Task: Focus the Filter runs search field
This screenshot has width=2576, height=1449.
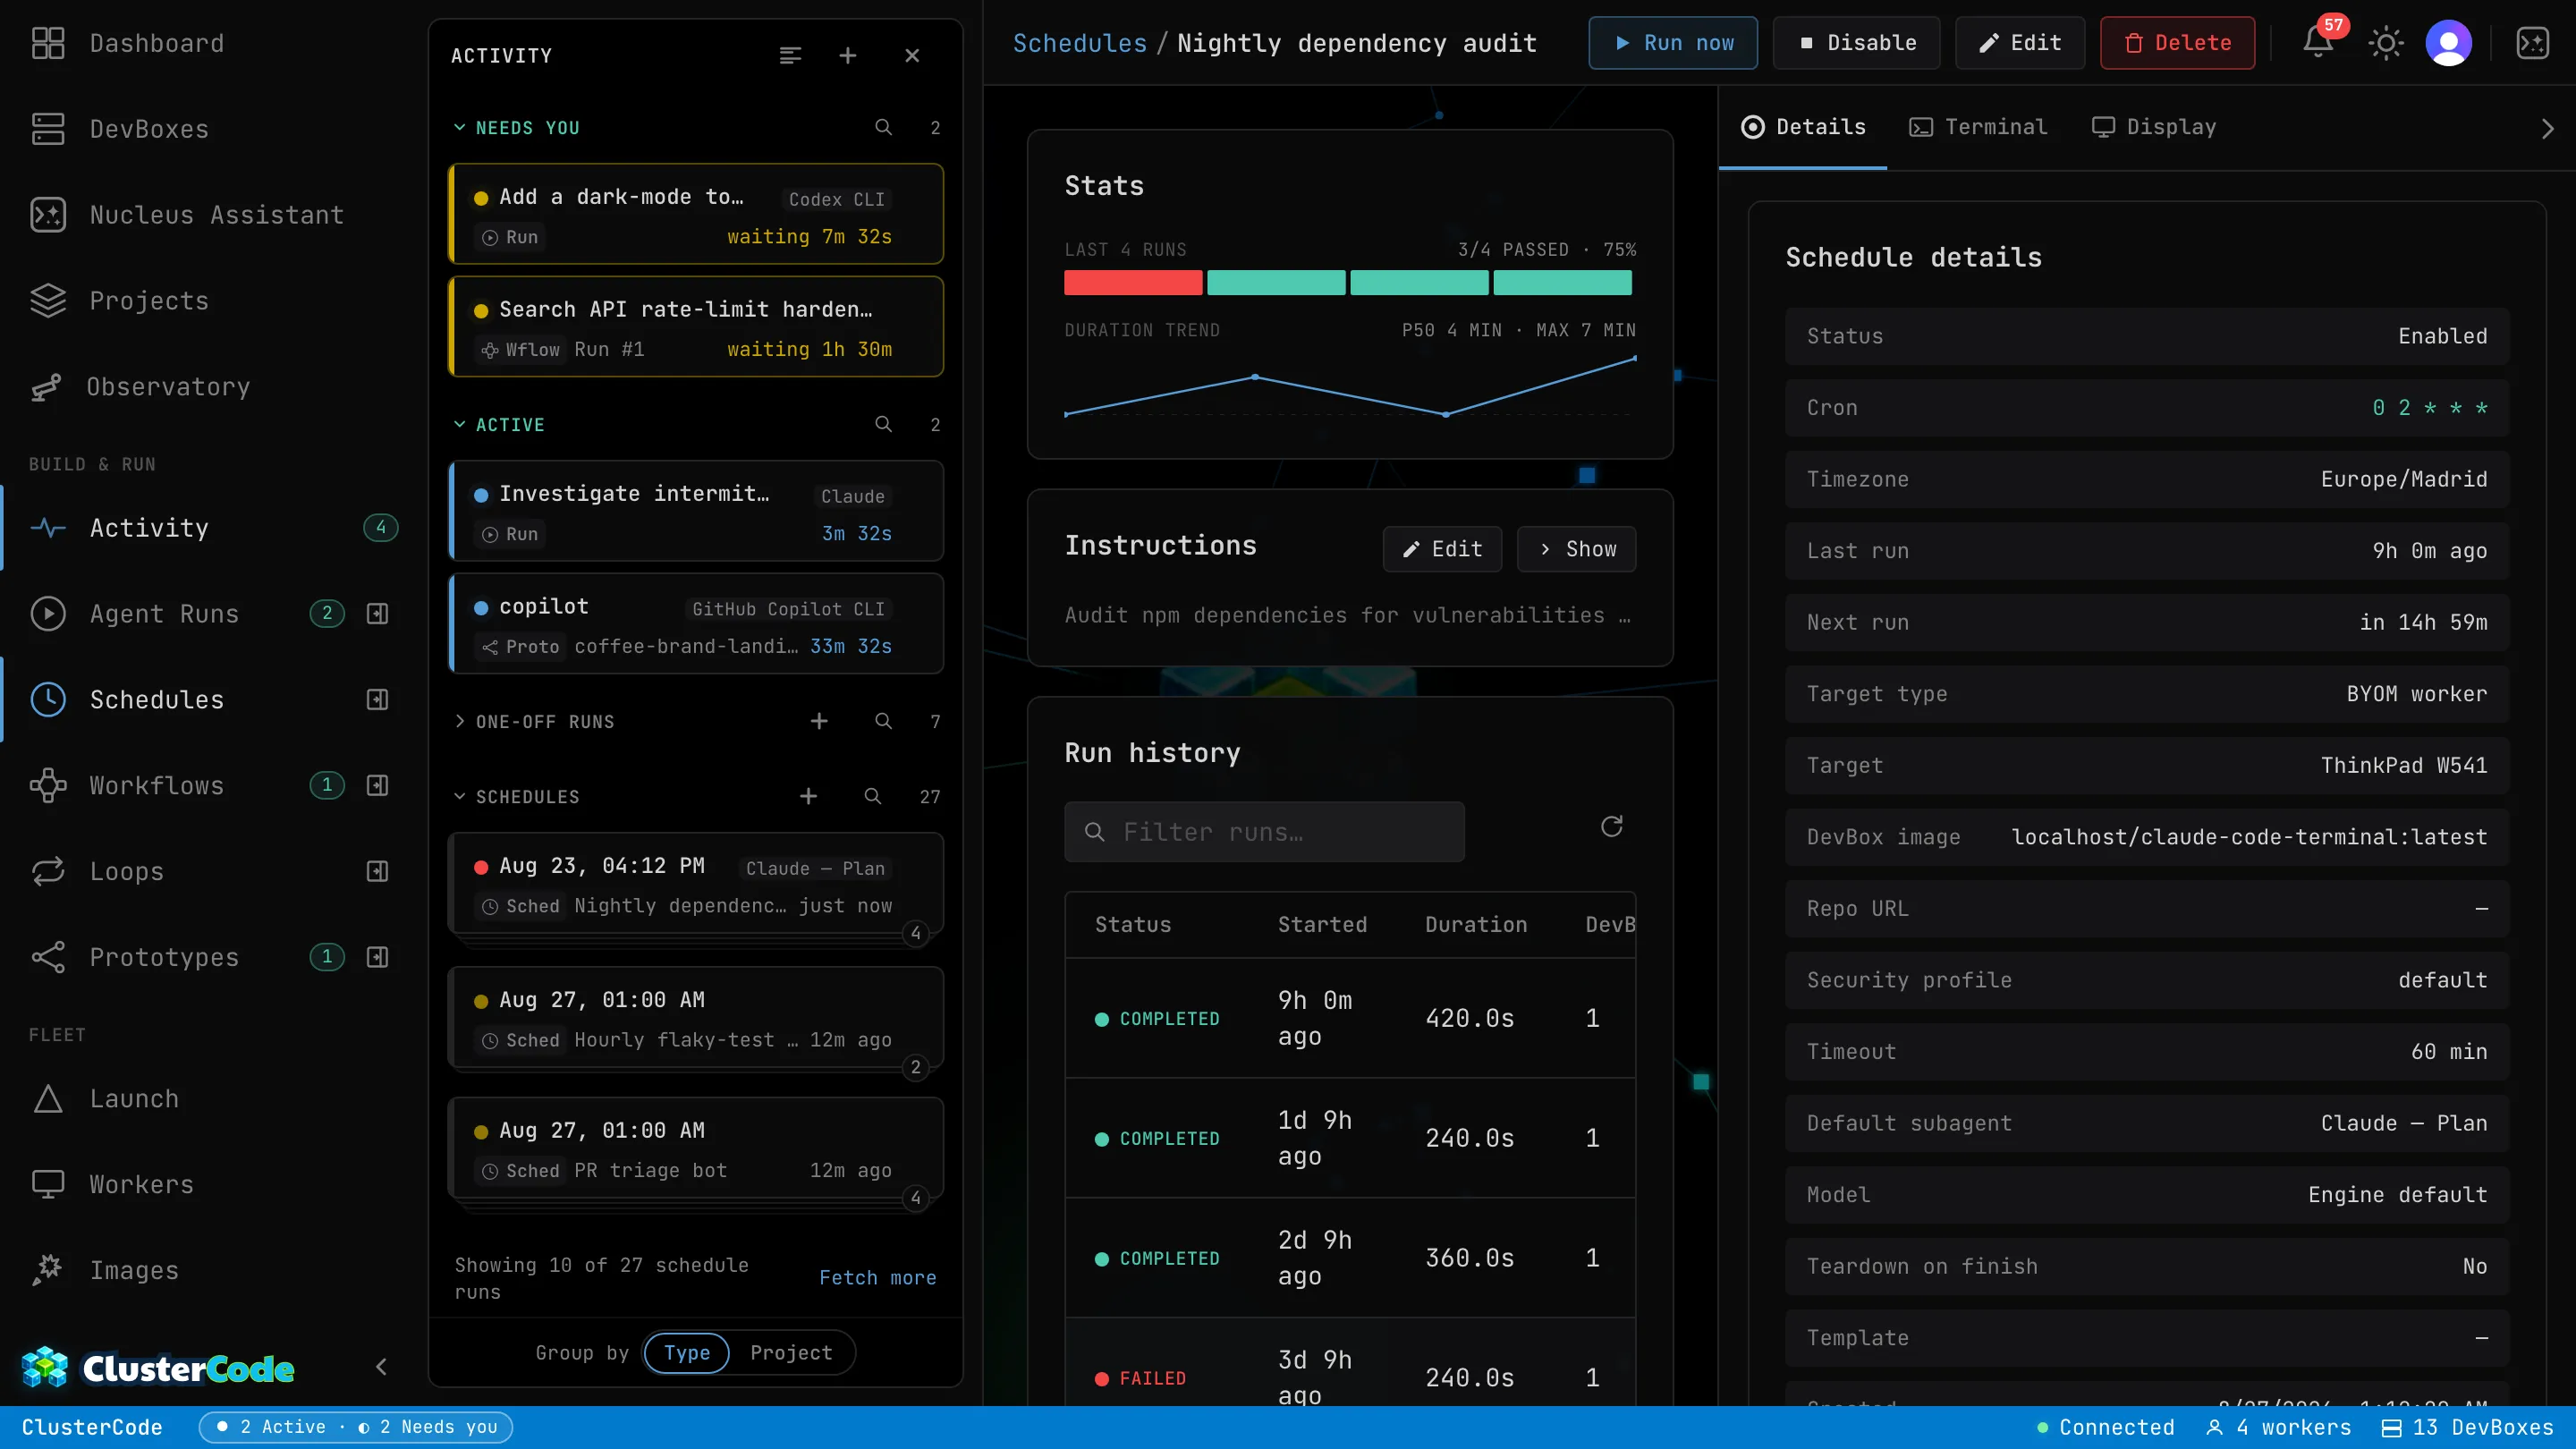Action: [1264, 832]
